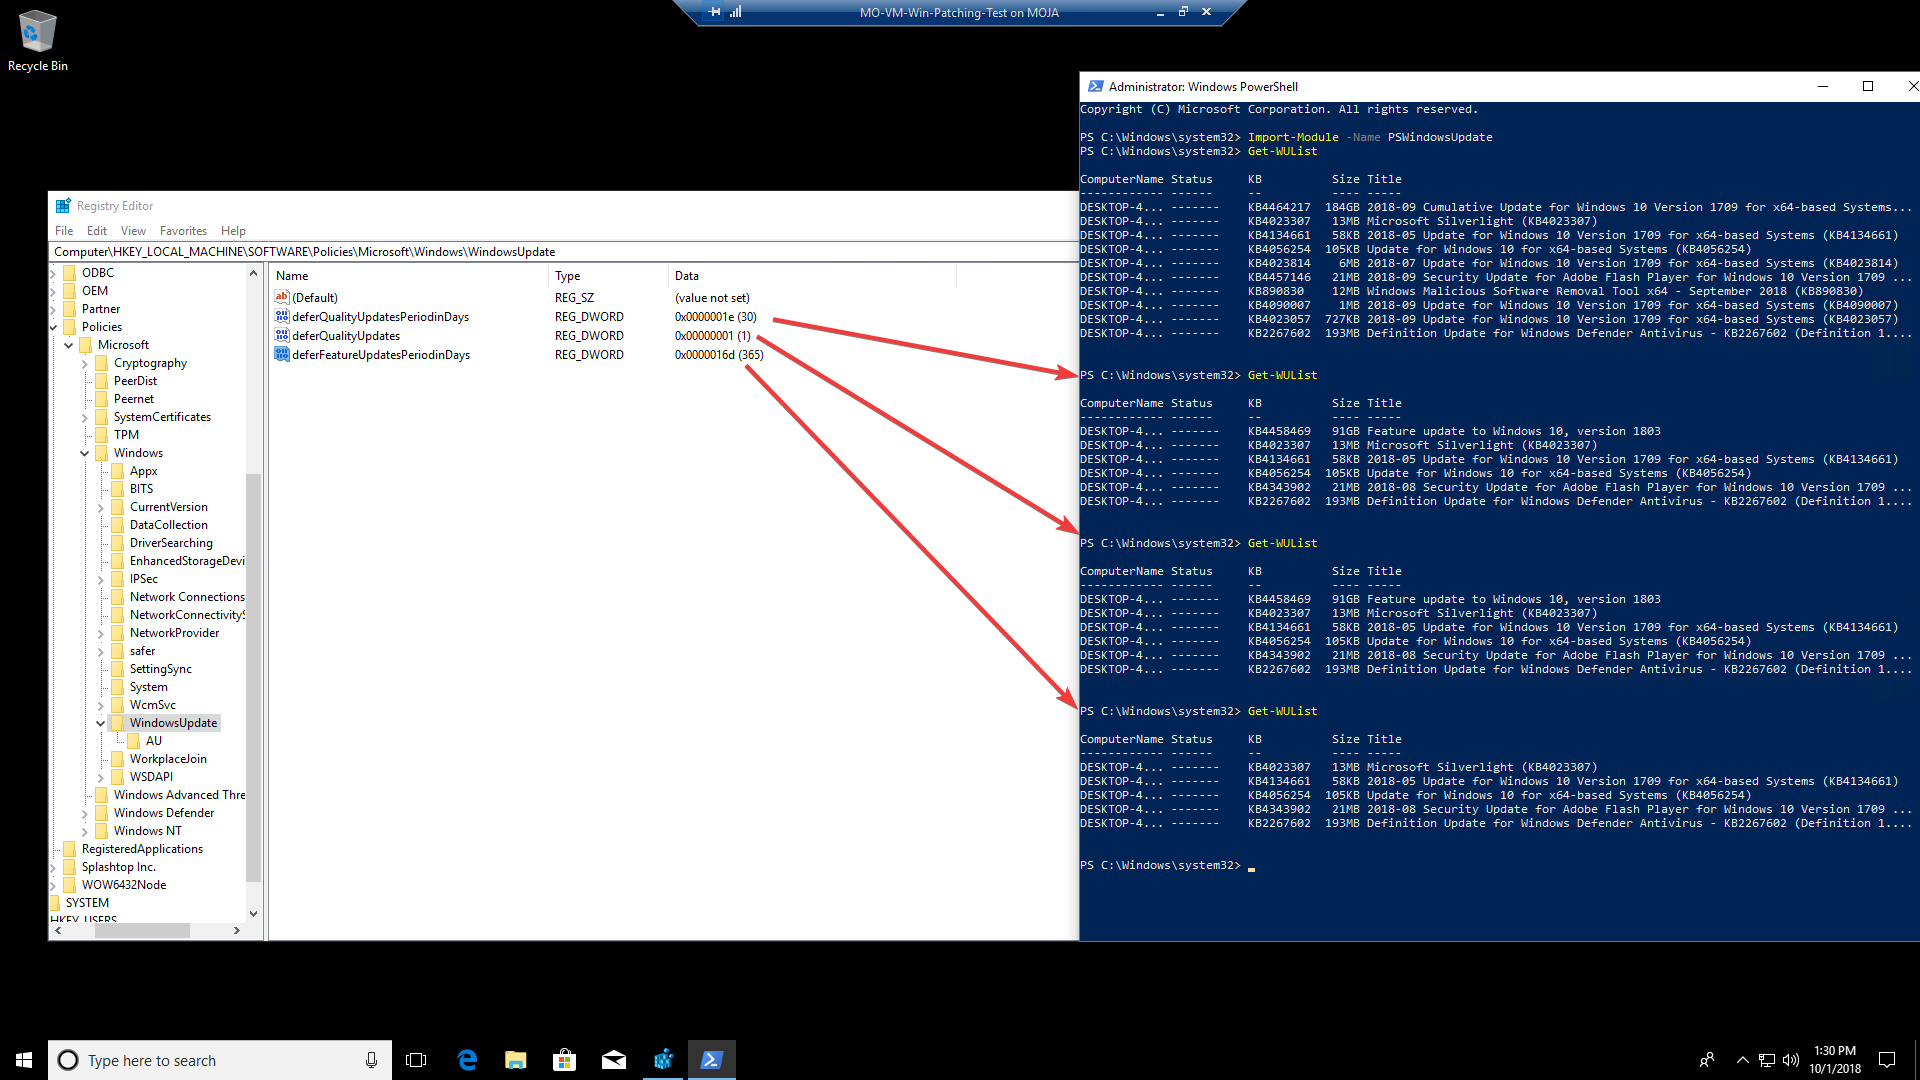The width and height of the screenshot is (1920, 1080).
Task: Open network status tray icon
Action: tap(1767, 1060)
